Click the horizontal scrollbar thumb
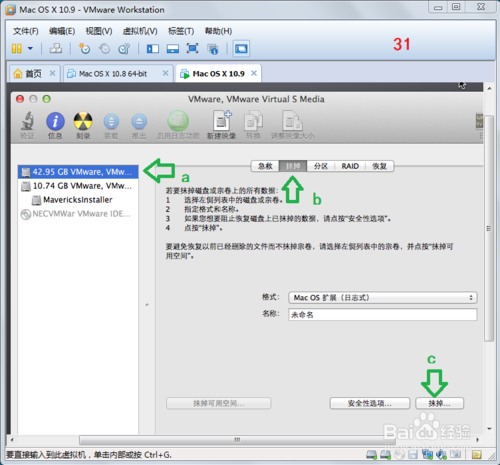The height and width of the screenshot is (465, 500). [x=237, y=440]
